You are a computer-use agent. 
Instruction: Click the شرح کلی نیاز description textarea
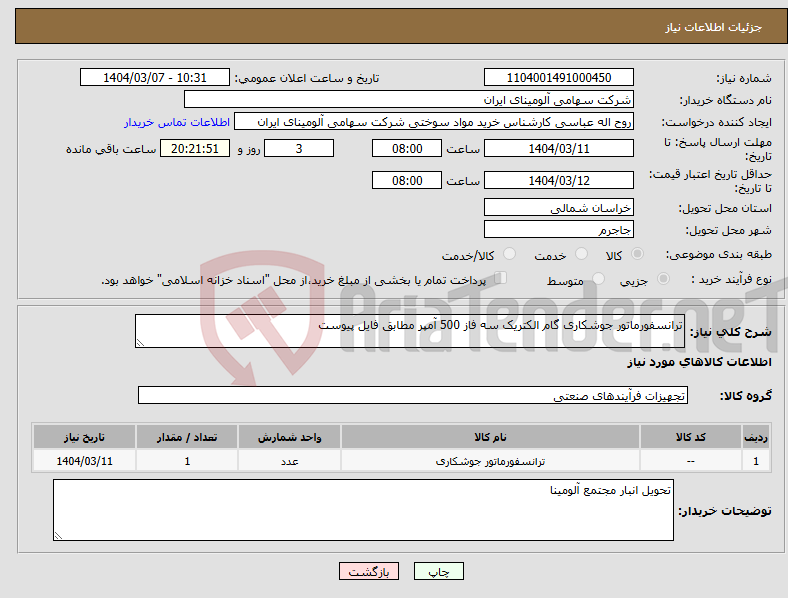coord(410,331)
